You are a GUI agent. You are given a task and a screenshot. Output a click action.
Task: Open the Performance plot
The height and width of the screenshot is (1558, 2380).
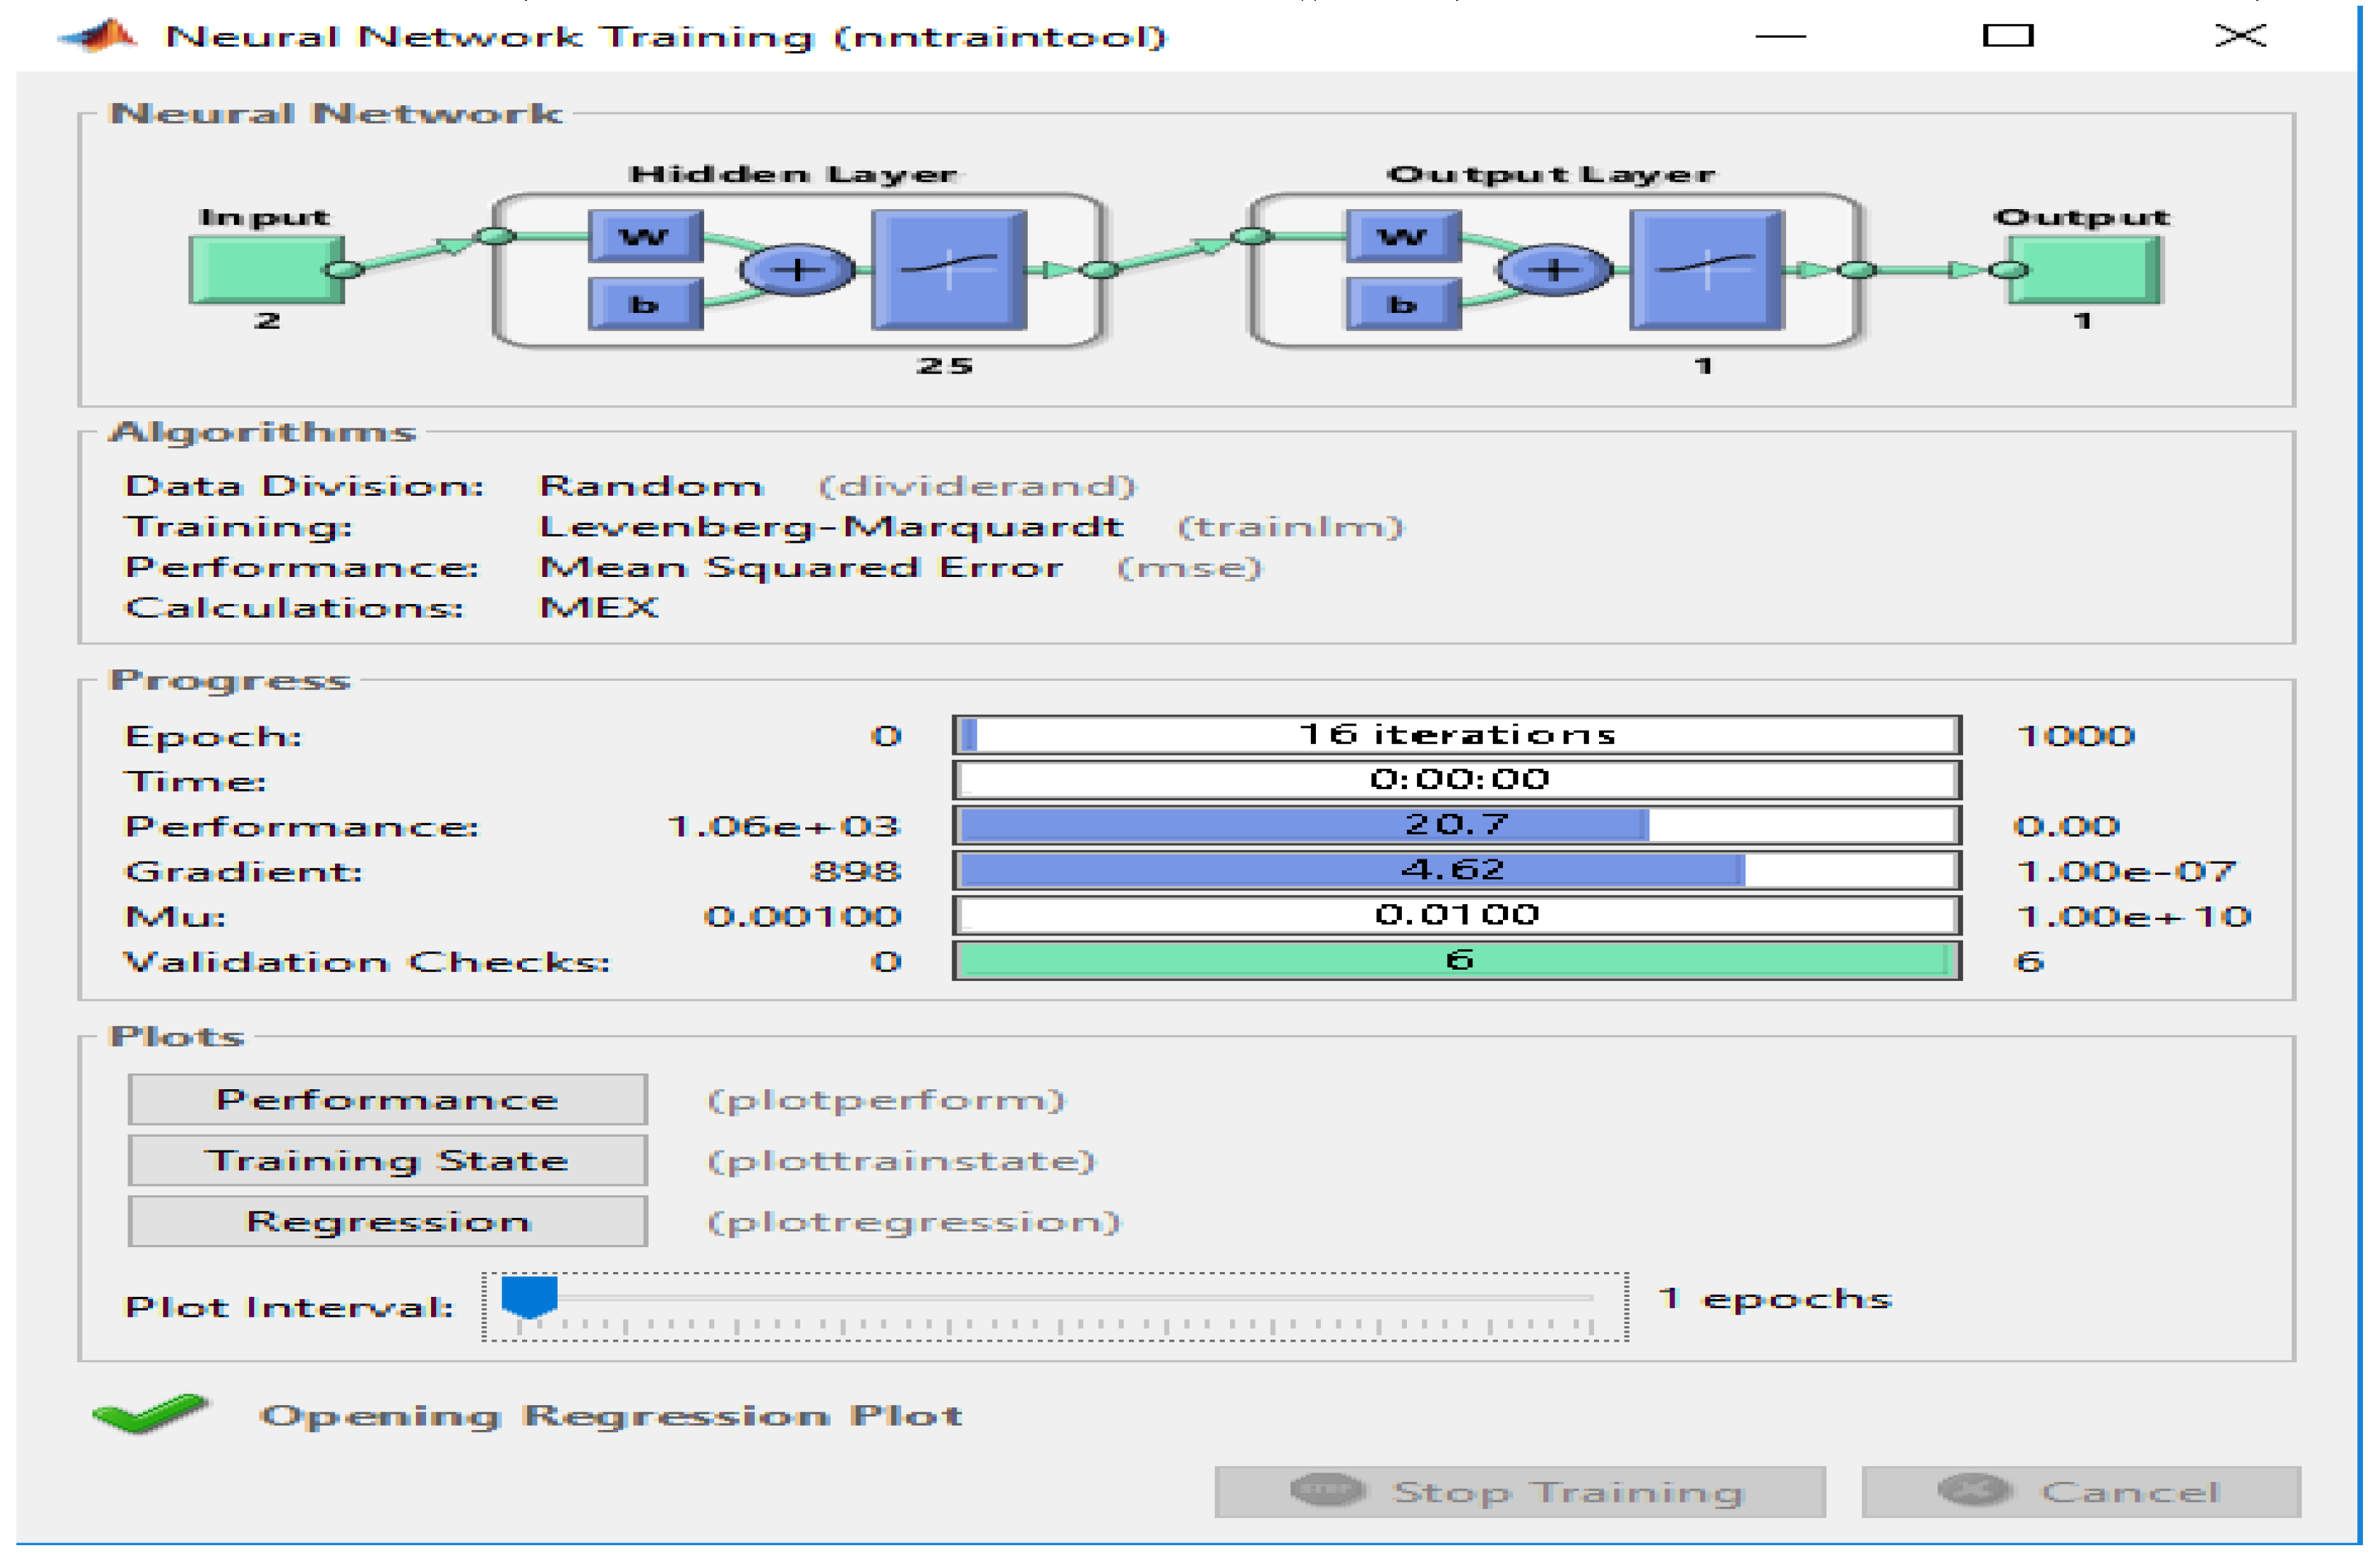[387, 1100]
